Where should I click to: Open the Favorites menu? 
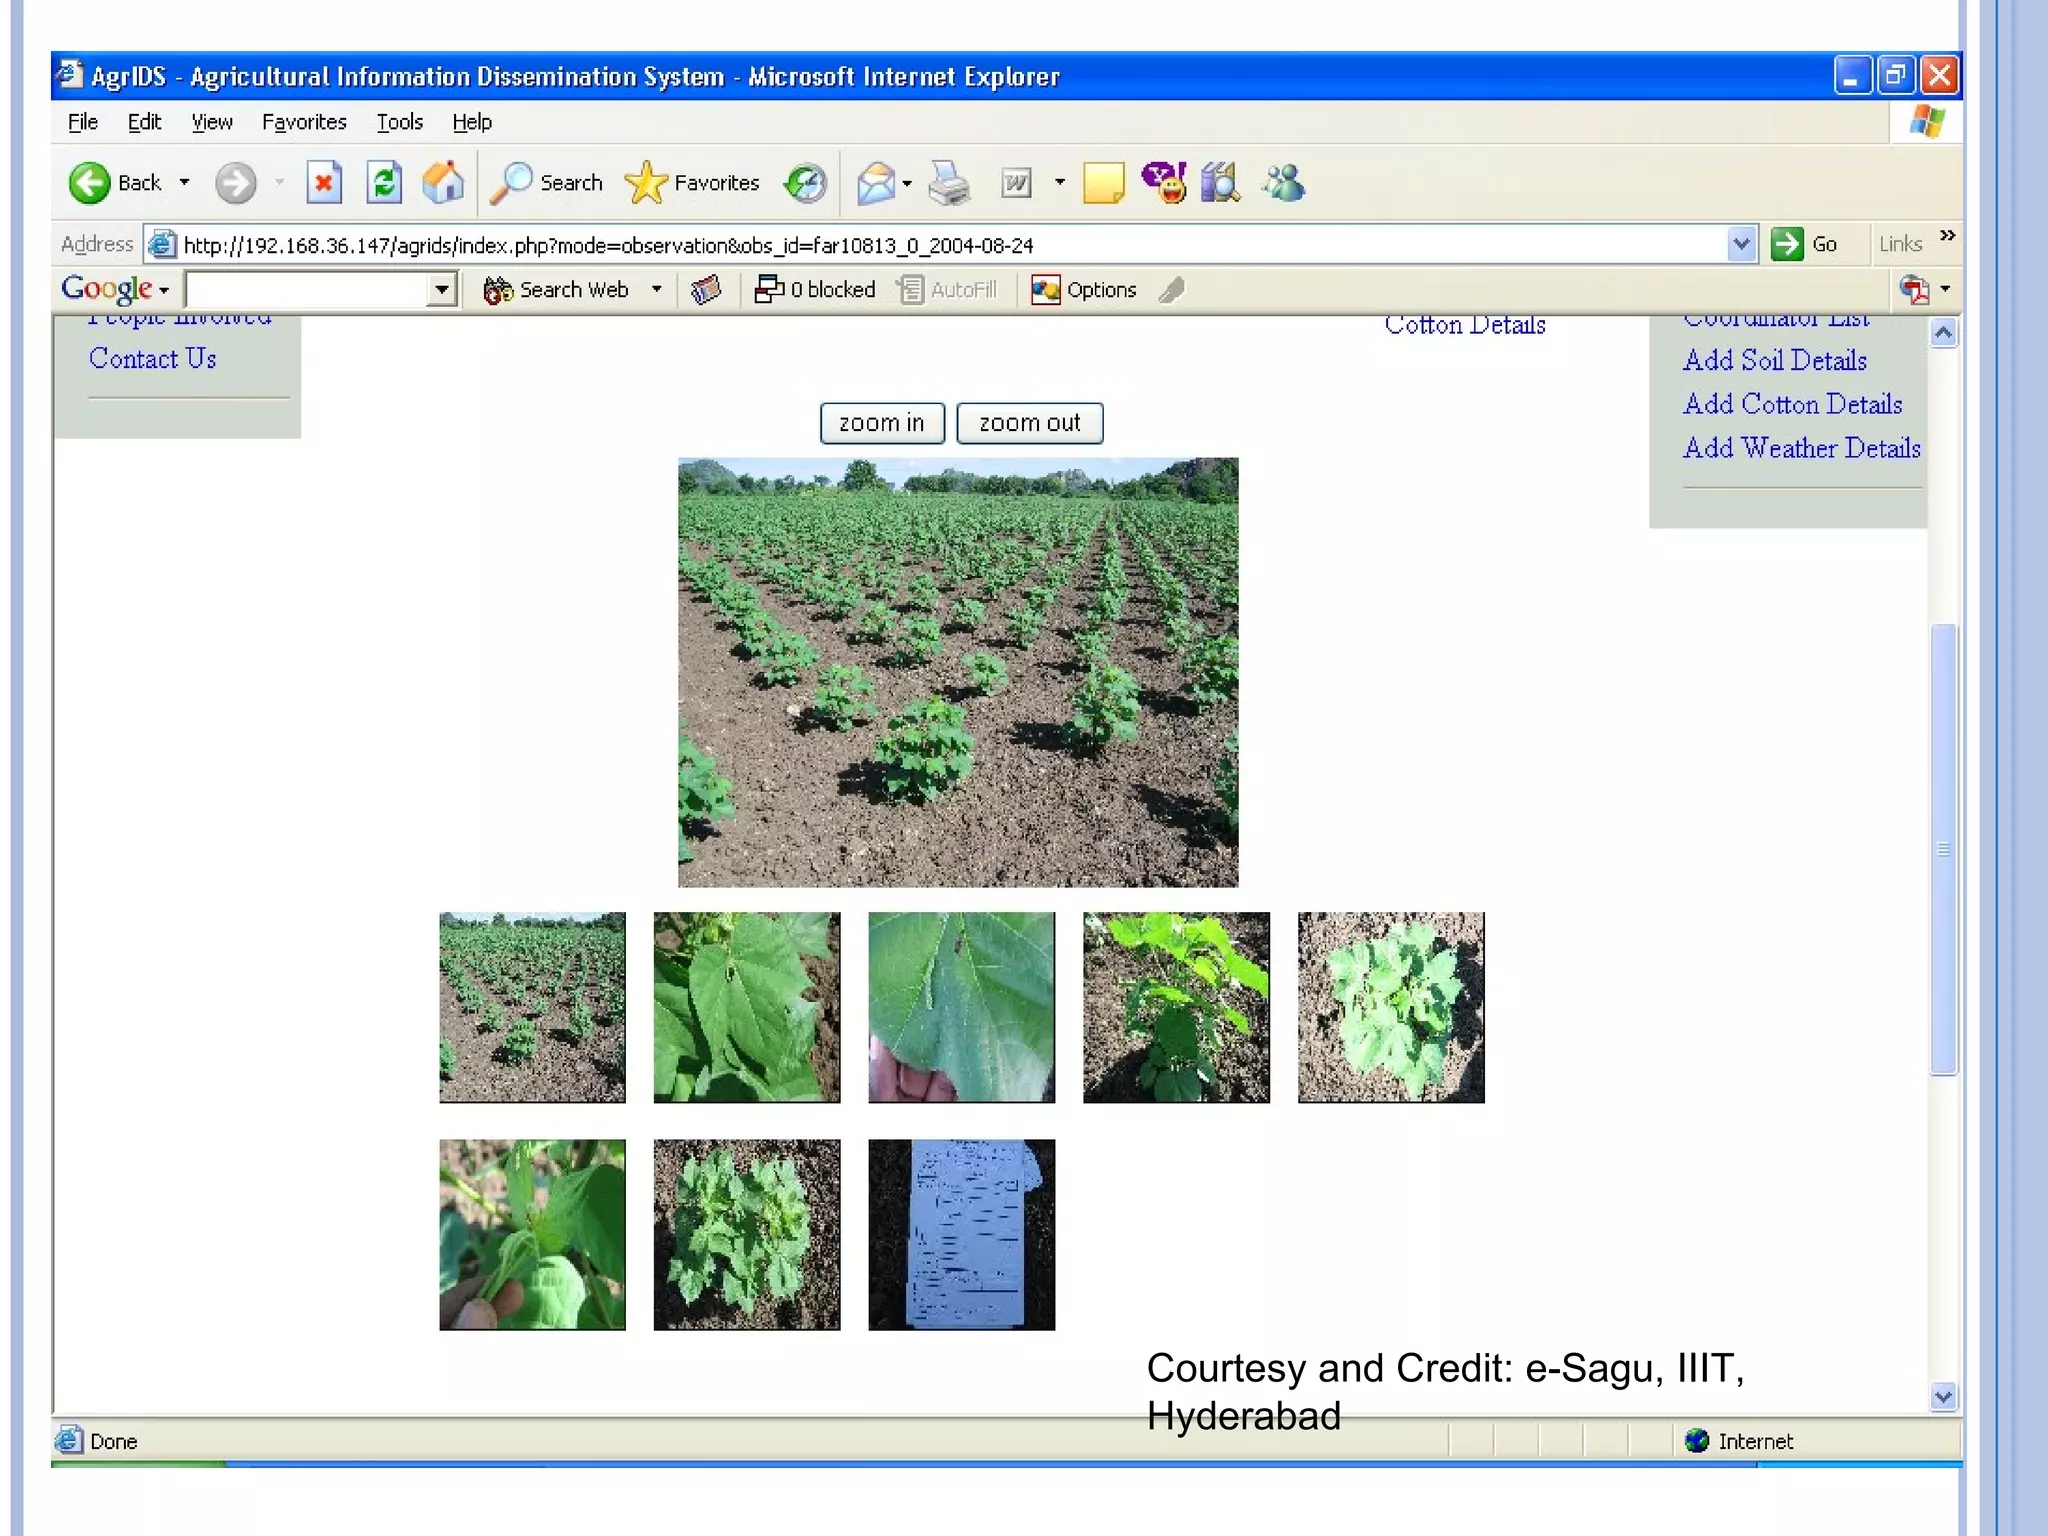point(304,122)
